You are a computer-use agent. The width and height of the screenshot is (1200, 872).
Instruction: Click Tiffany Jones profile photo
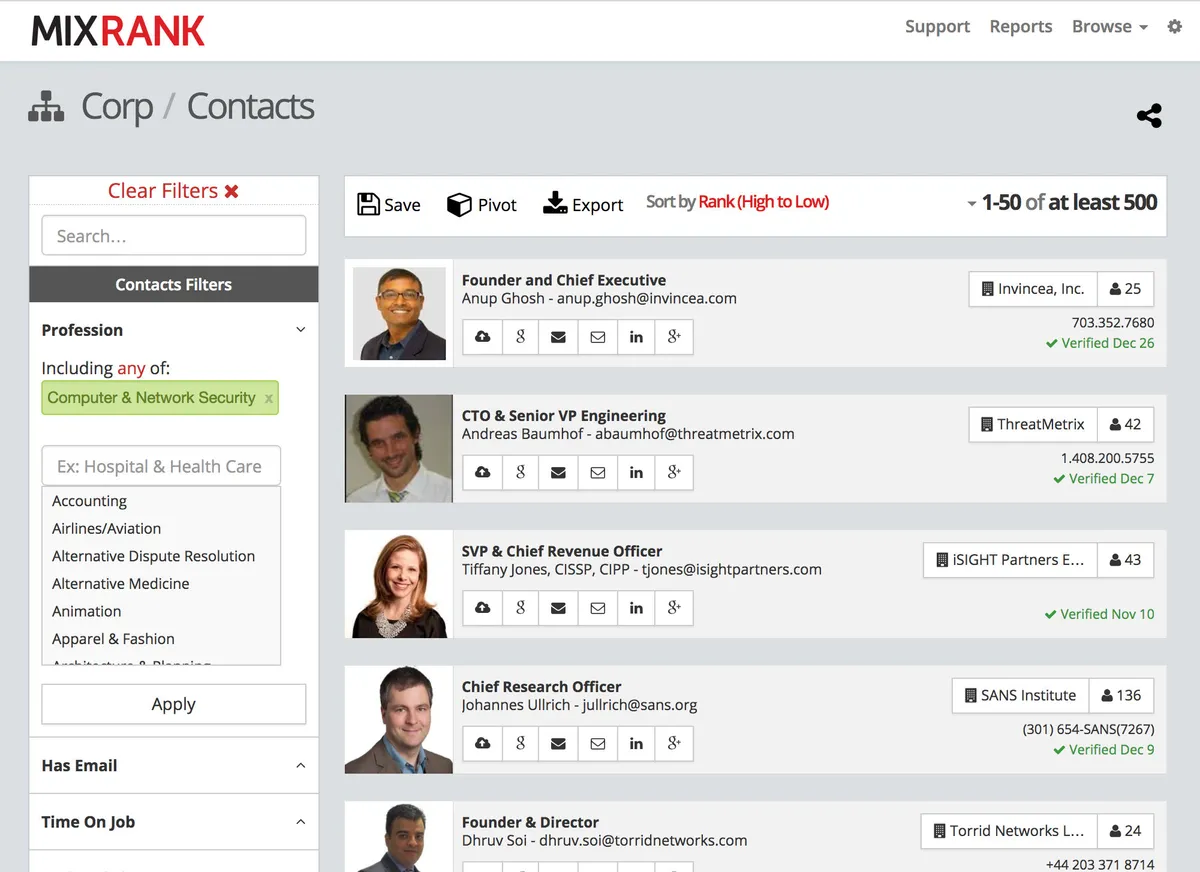point(399,584)
